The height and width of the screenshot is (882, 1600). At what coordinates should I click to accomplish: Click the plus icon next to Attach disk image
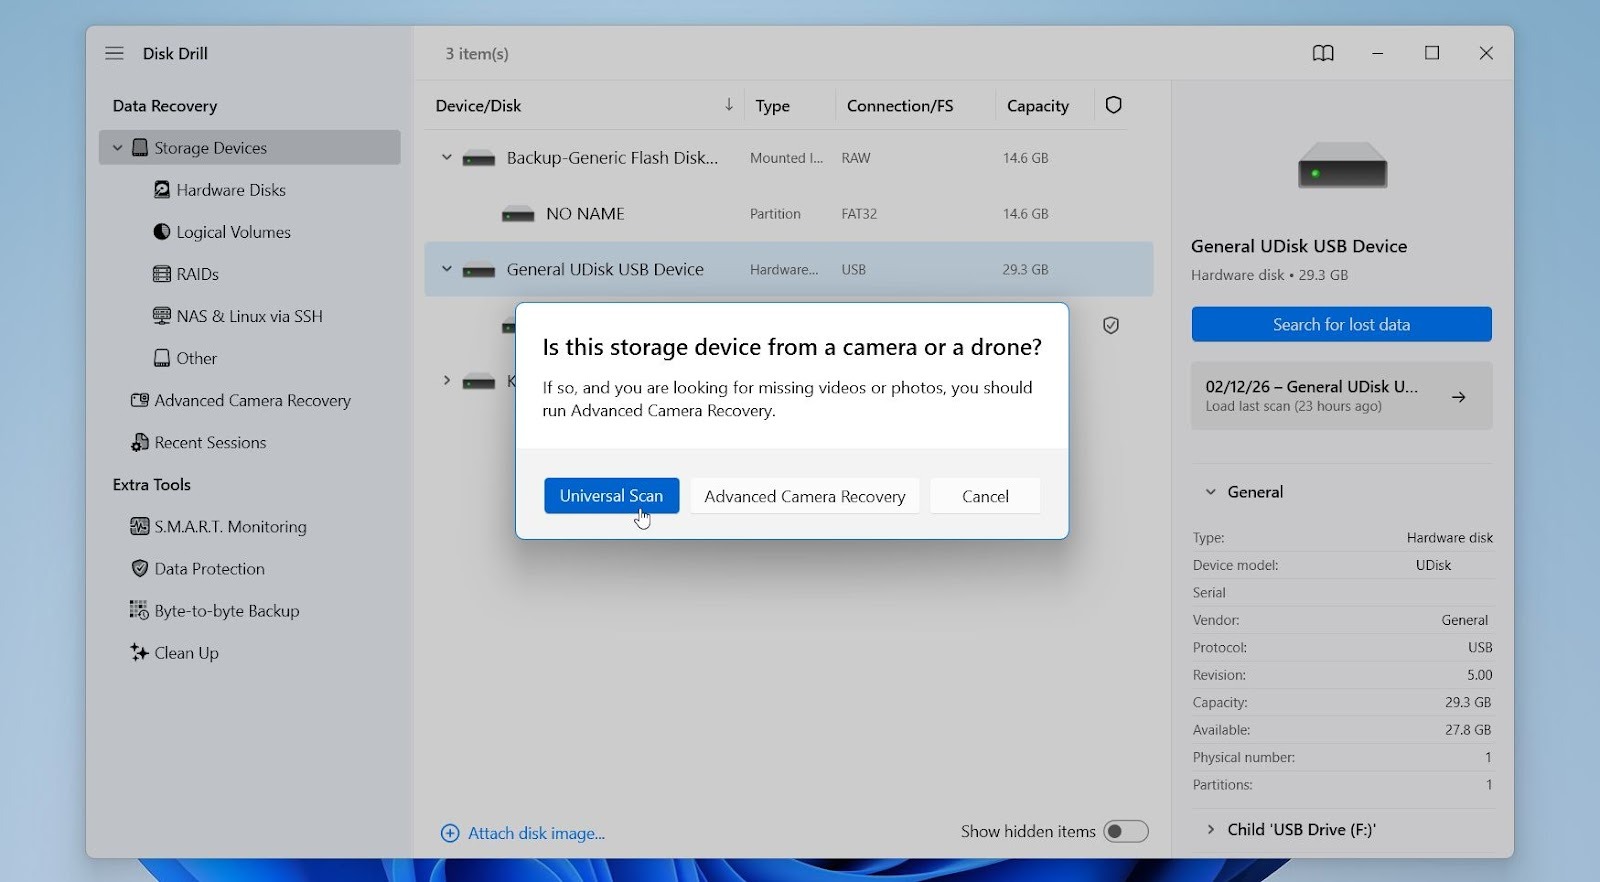(x=450, y=833)
